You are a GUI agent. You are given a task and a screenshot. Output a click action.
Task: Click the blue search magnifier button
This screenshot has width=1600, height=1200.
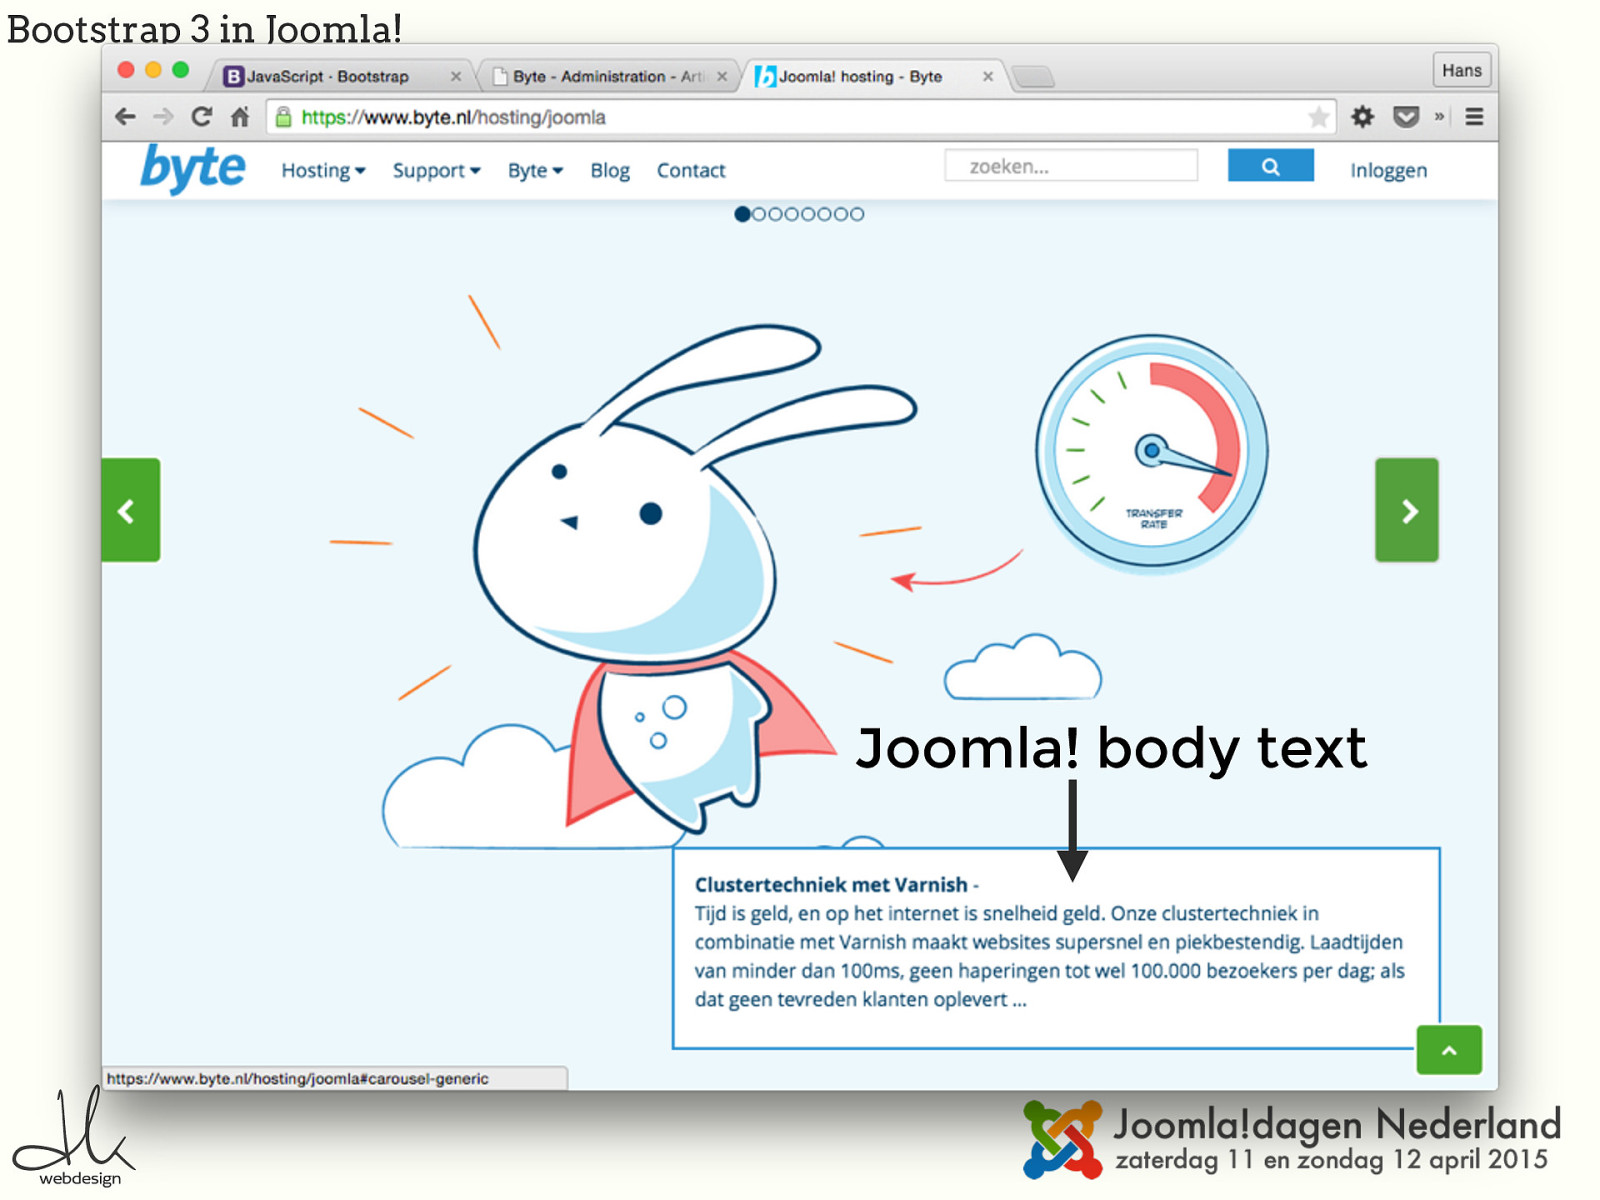(x=1270, y=166)
